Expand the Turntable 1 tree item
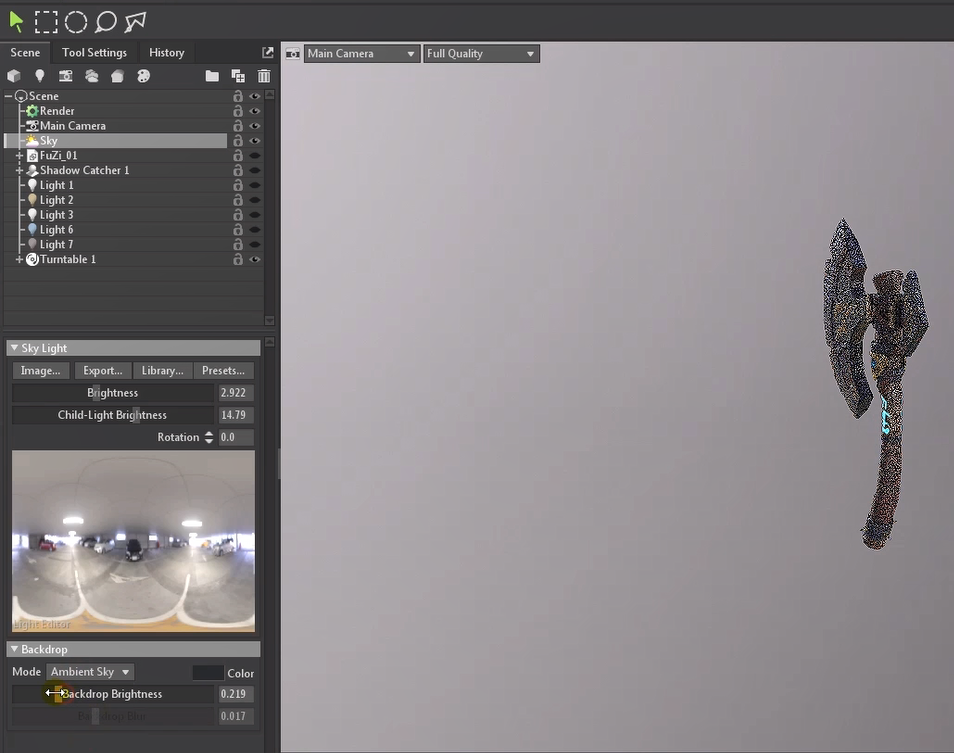 tap(19, 260)
